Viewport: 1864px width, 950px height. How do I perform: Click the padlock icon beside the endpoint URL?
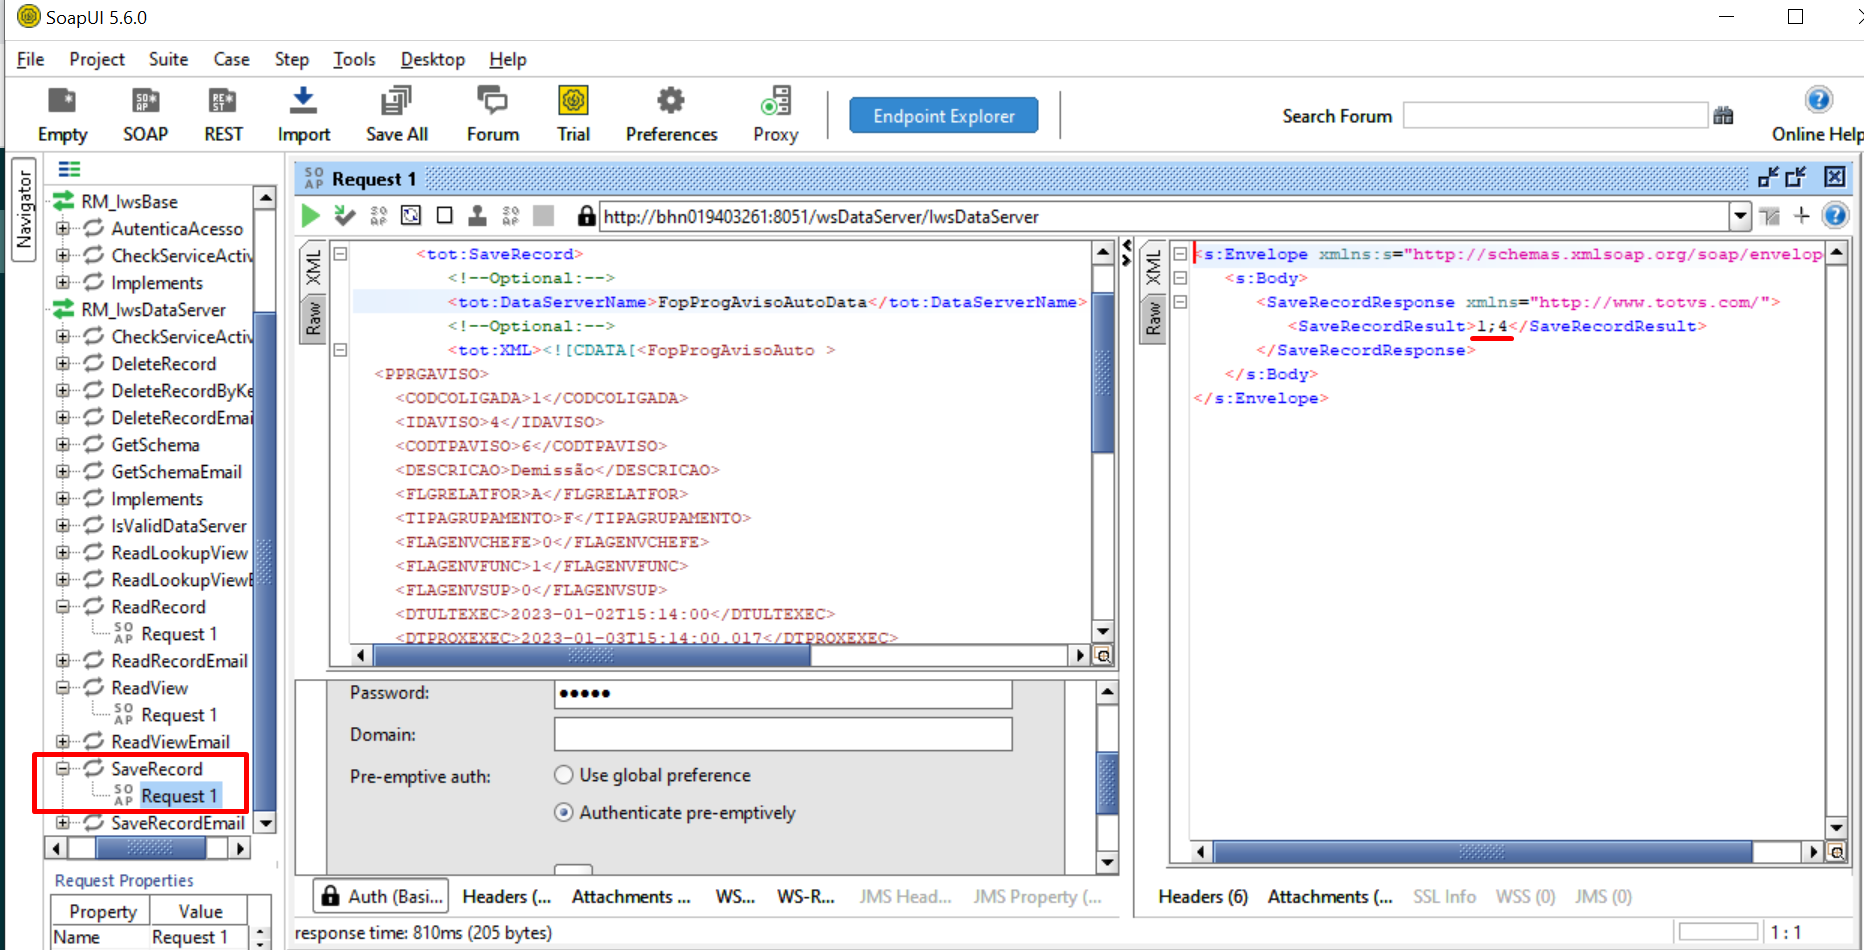[x=587, y=215]
